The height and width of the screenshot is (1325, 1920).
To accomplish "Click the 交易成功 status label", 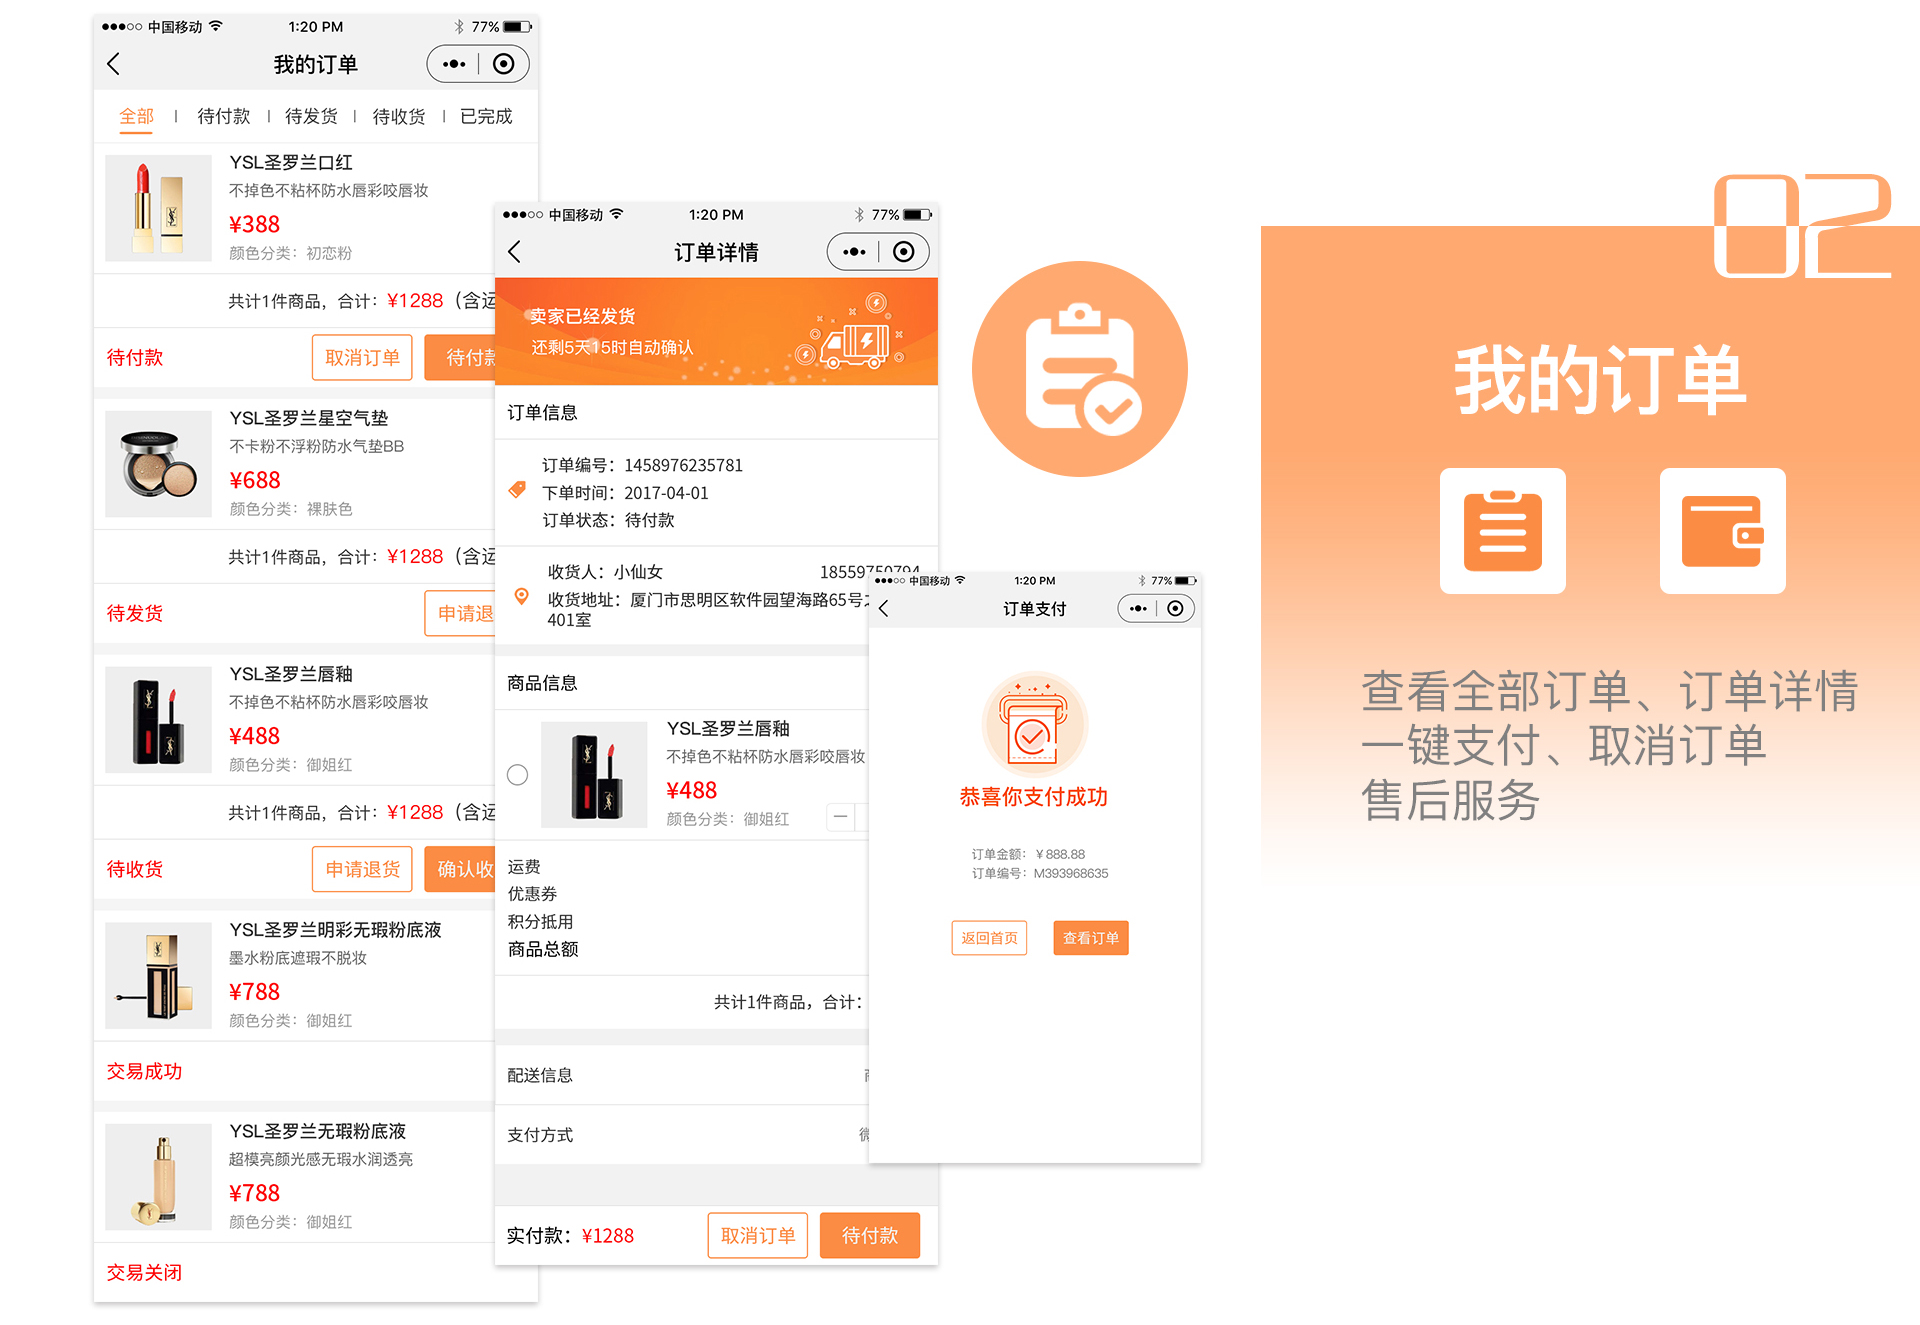I will pos(144,1071).
